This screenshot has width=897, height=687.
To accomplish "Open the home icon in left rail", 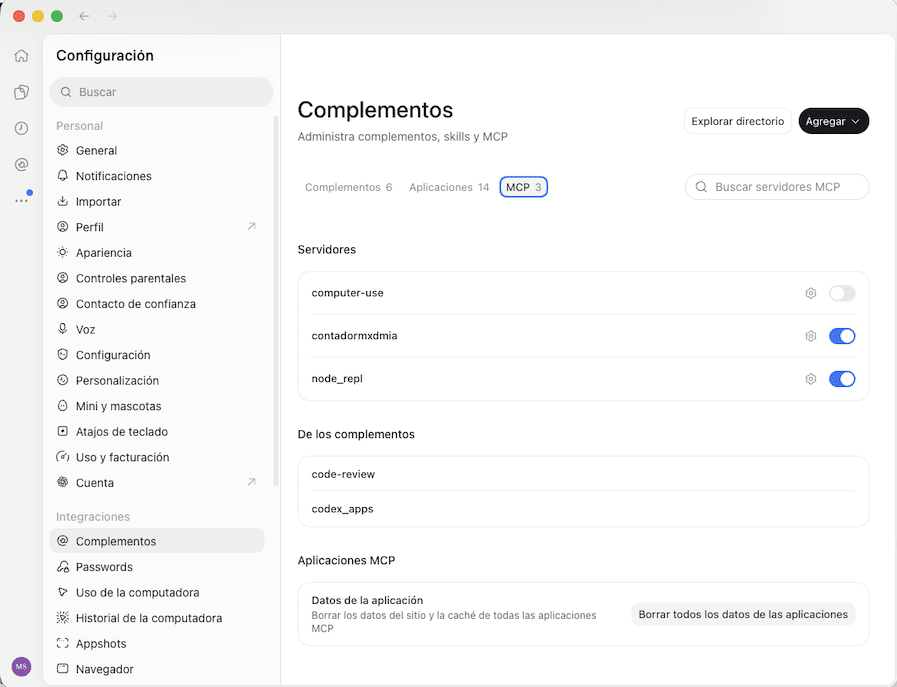I will [x=21, y=55].
